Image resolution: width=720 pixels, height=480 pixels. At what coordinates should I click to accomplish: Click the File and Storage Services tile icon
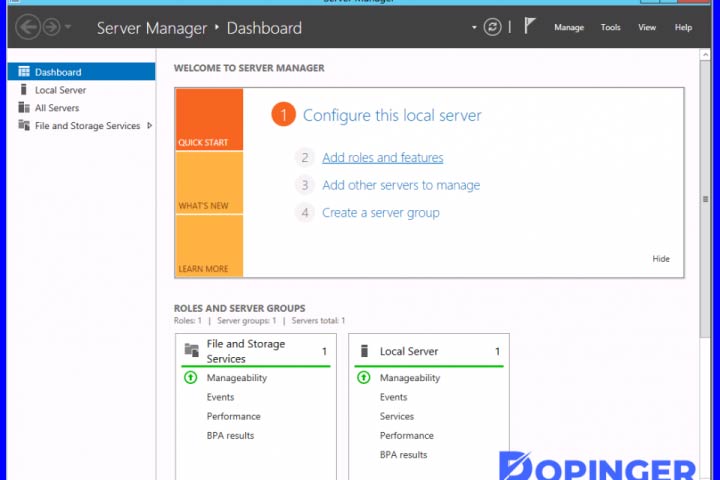pos(191,350)
